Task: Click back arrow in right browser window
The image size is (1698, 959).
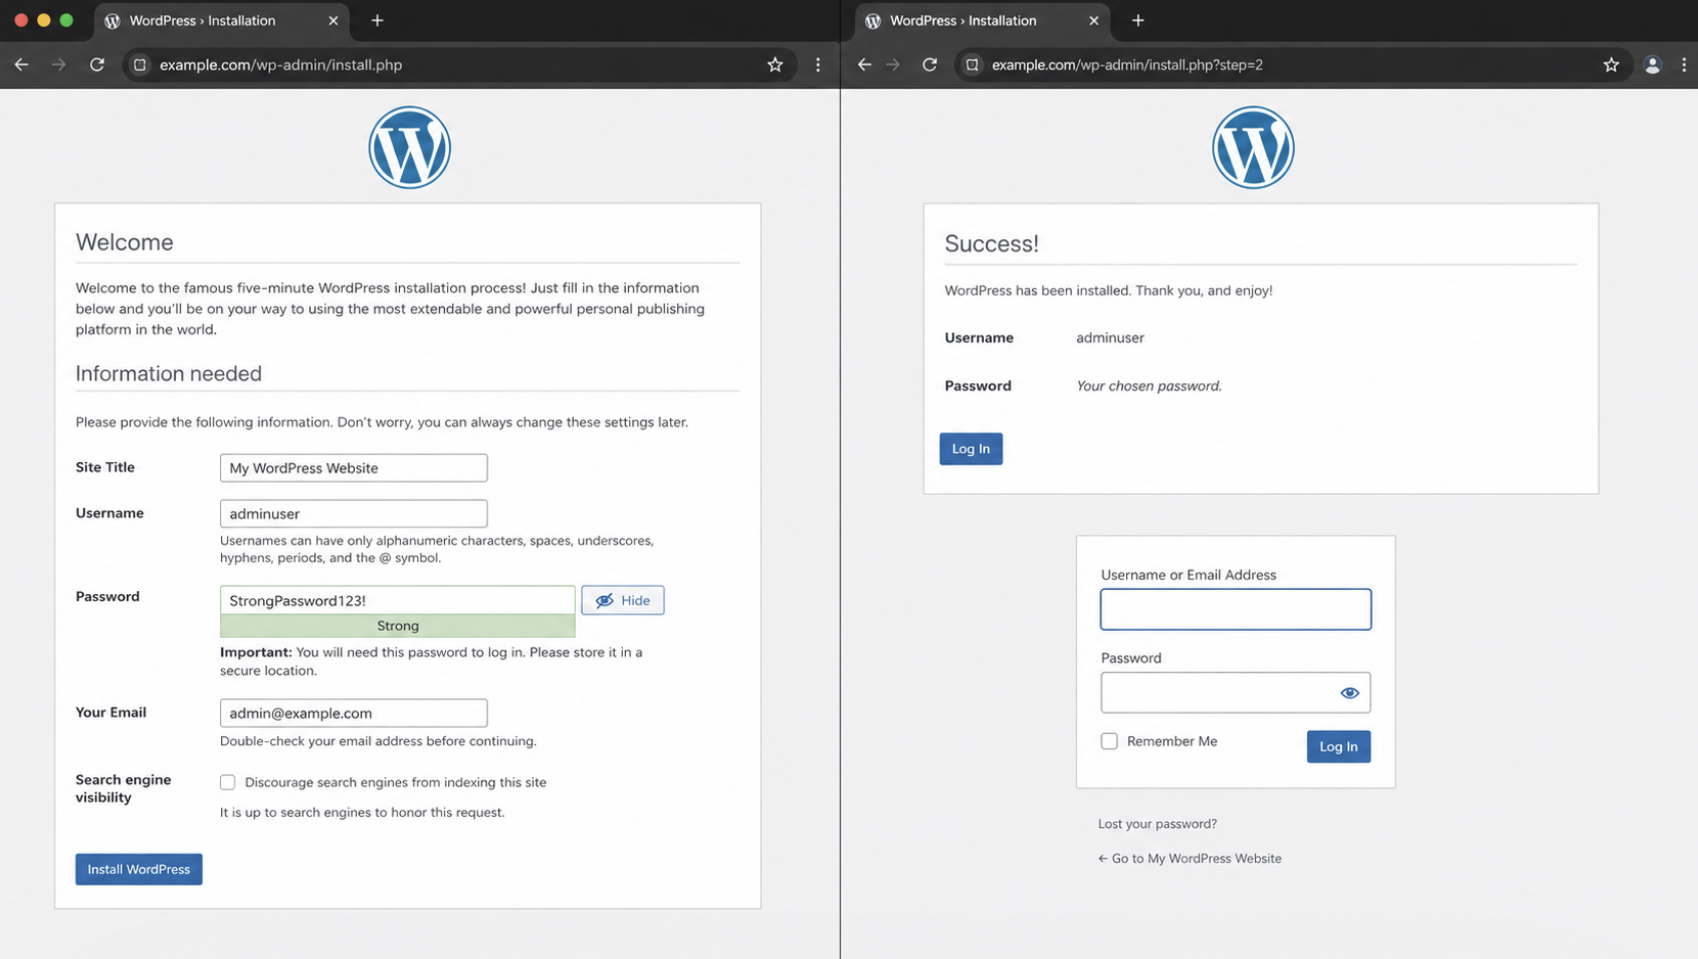Action: (x=865, y=64)
